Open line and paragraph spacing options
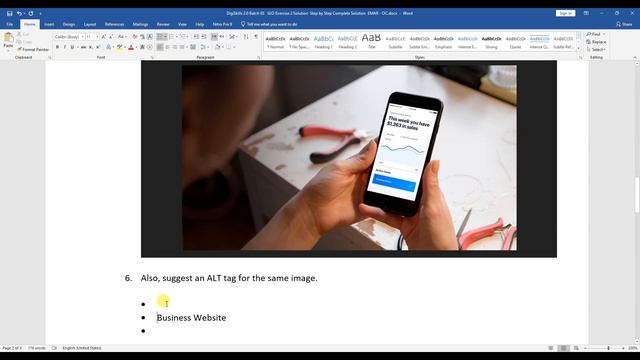 [204, 47]
